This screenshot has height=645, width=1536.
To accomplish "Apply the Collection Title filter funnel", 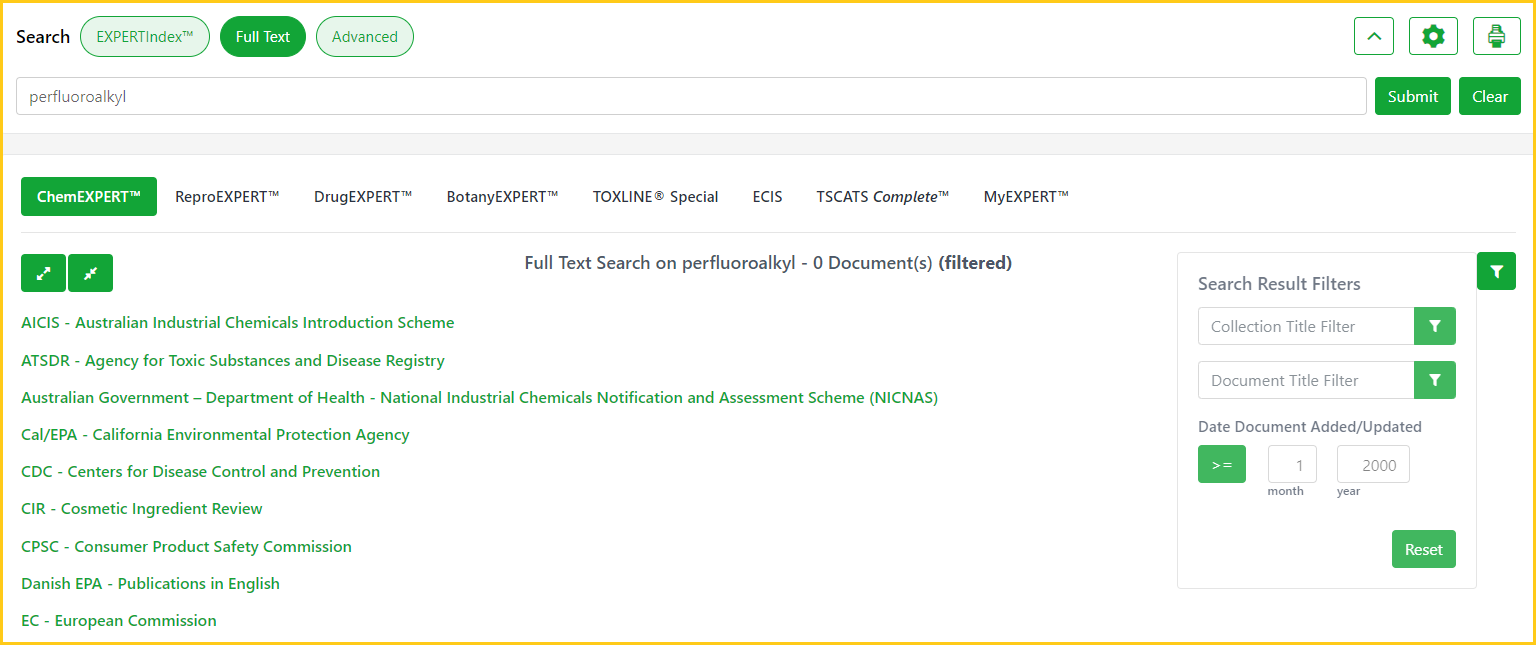I will pyautogui.click(x=1434, y=326).
